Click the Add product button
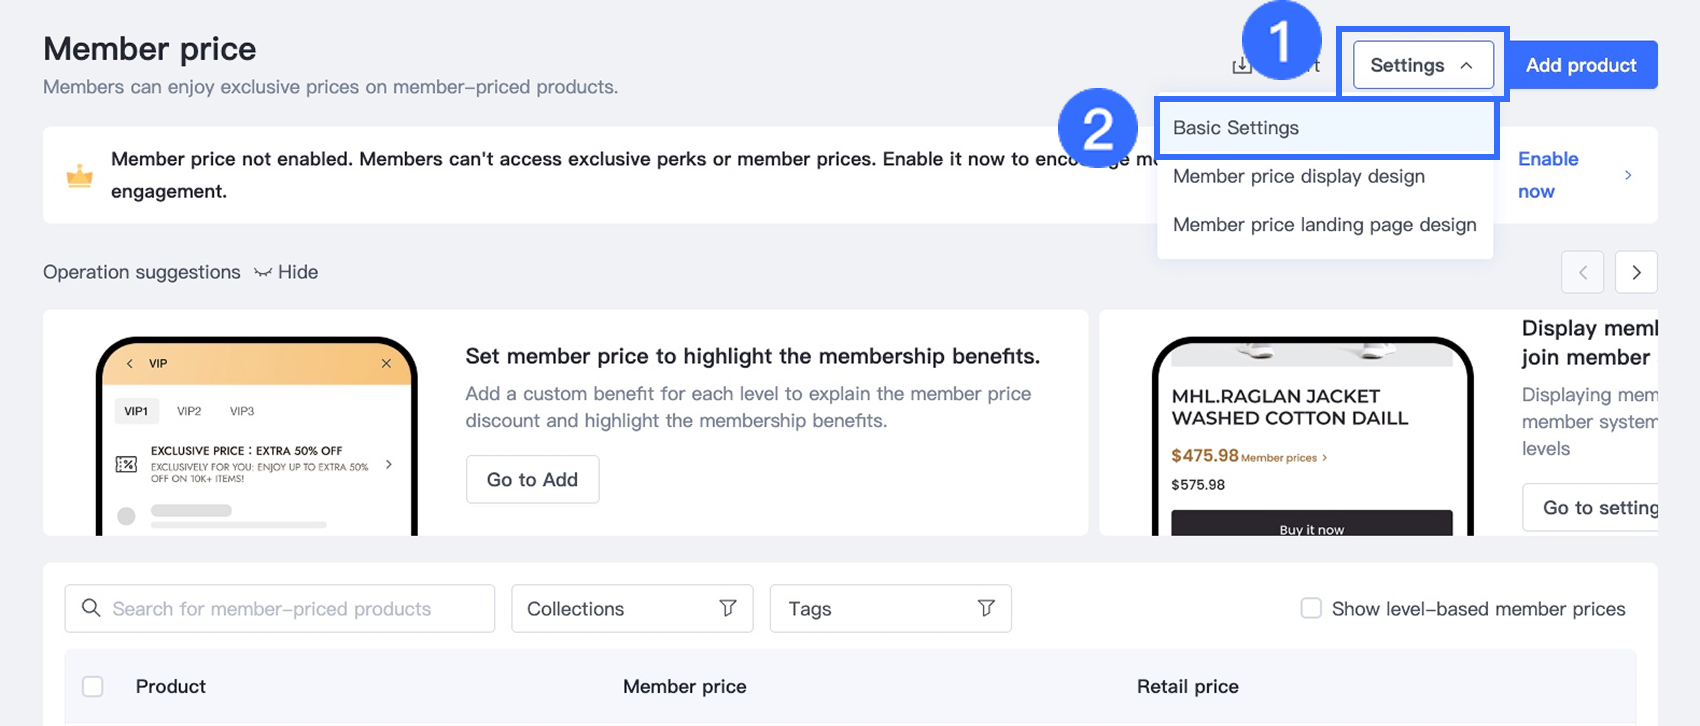 click(1581, 65)
